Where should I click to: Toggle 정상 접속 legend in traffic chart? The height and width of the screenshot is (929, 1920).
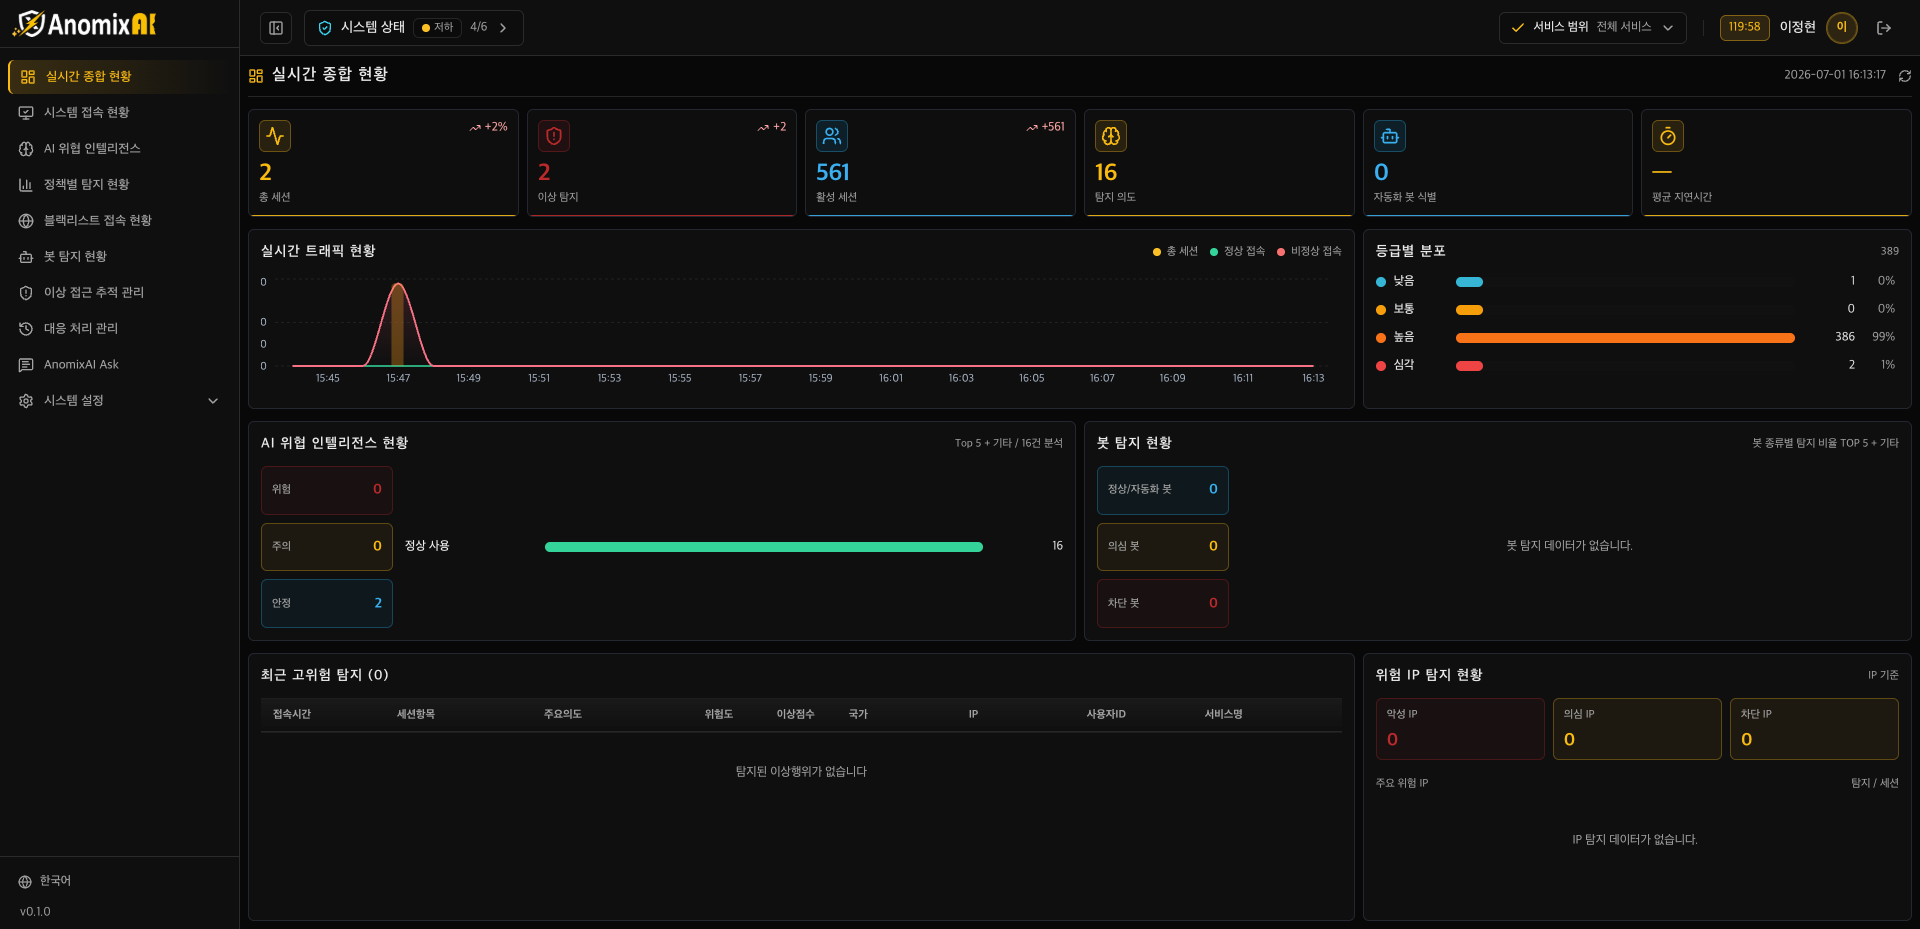point(1238,251)
